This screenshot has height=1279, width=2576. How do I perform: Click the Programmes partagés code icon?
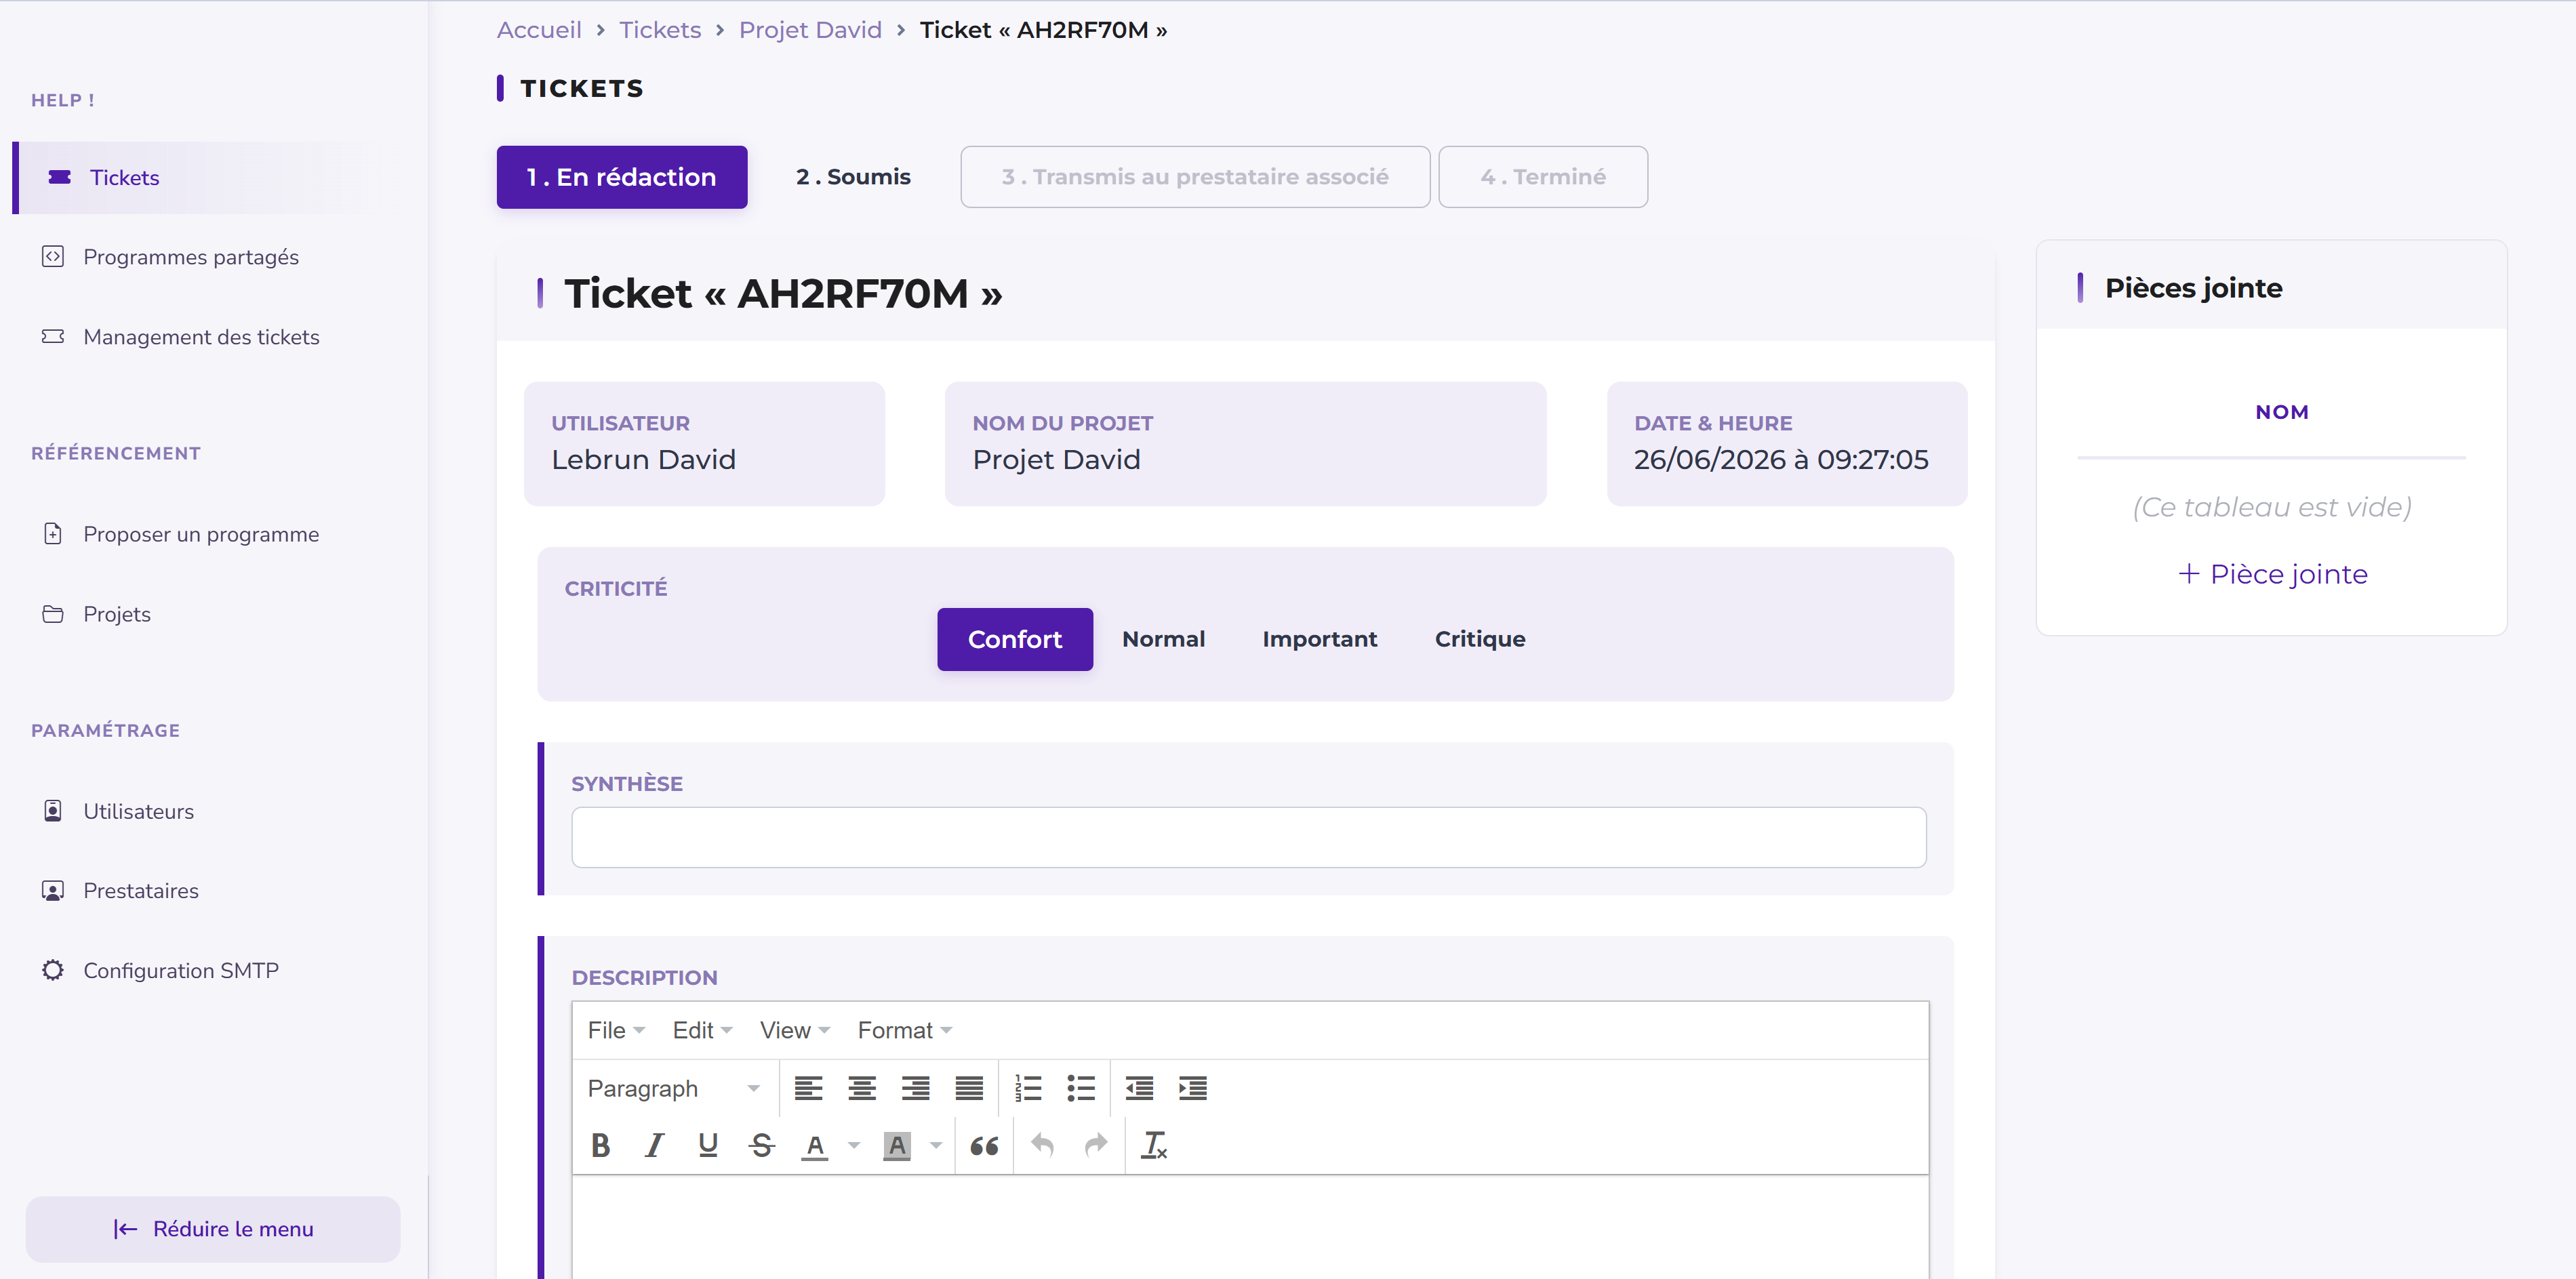[x=53, y=257]
